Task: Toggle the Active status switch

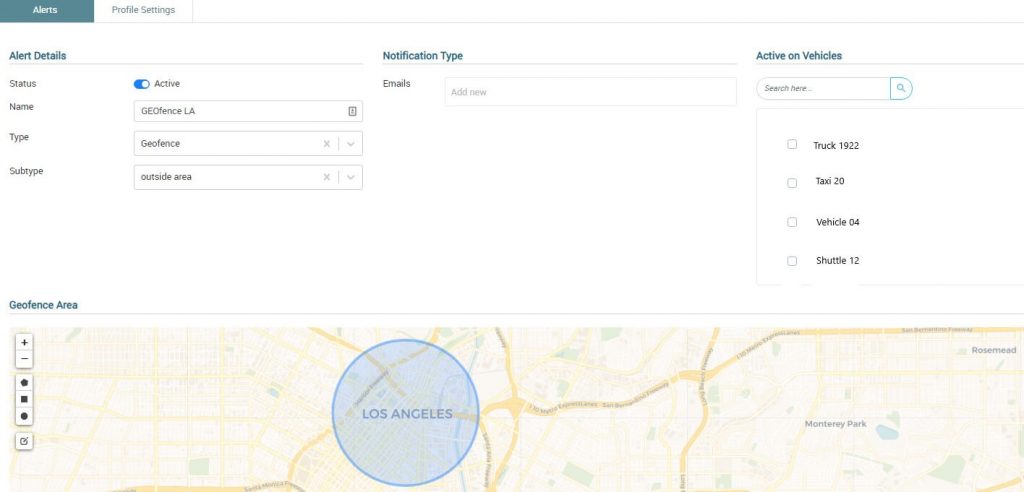Action: tap(141, 84)
